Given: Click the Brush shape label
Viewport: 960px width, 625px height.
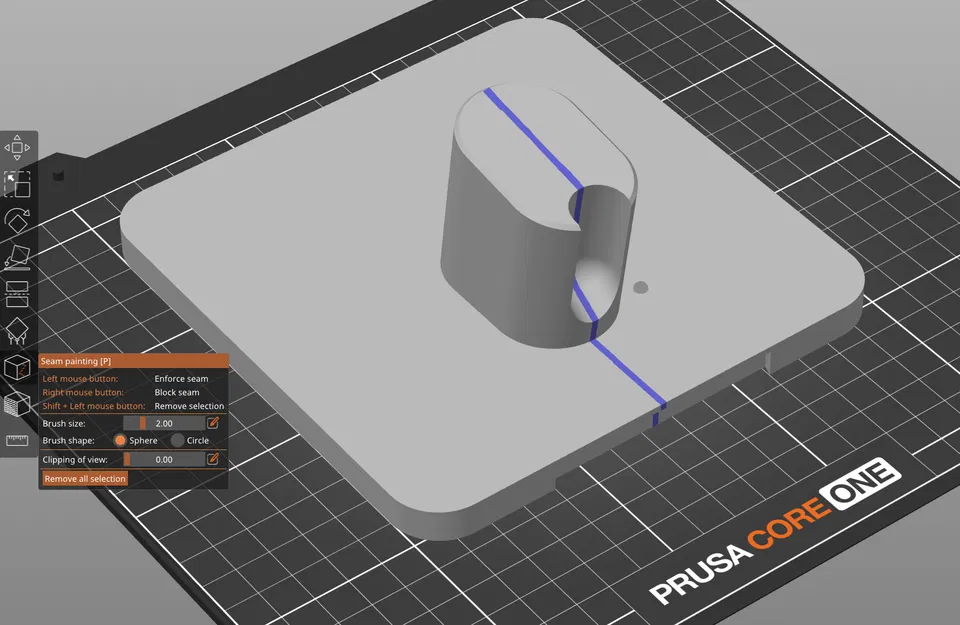Looking at the screenshot, I should coord(69,440).
